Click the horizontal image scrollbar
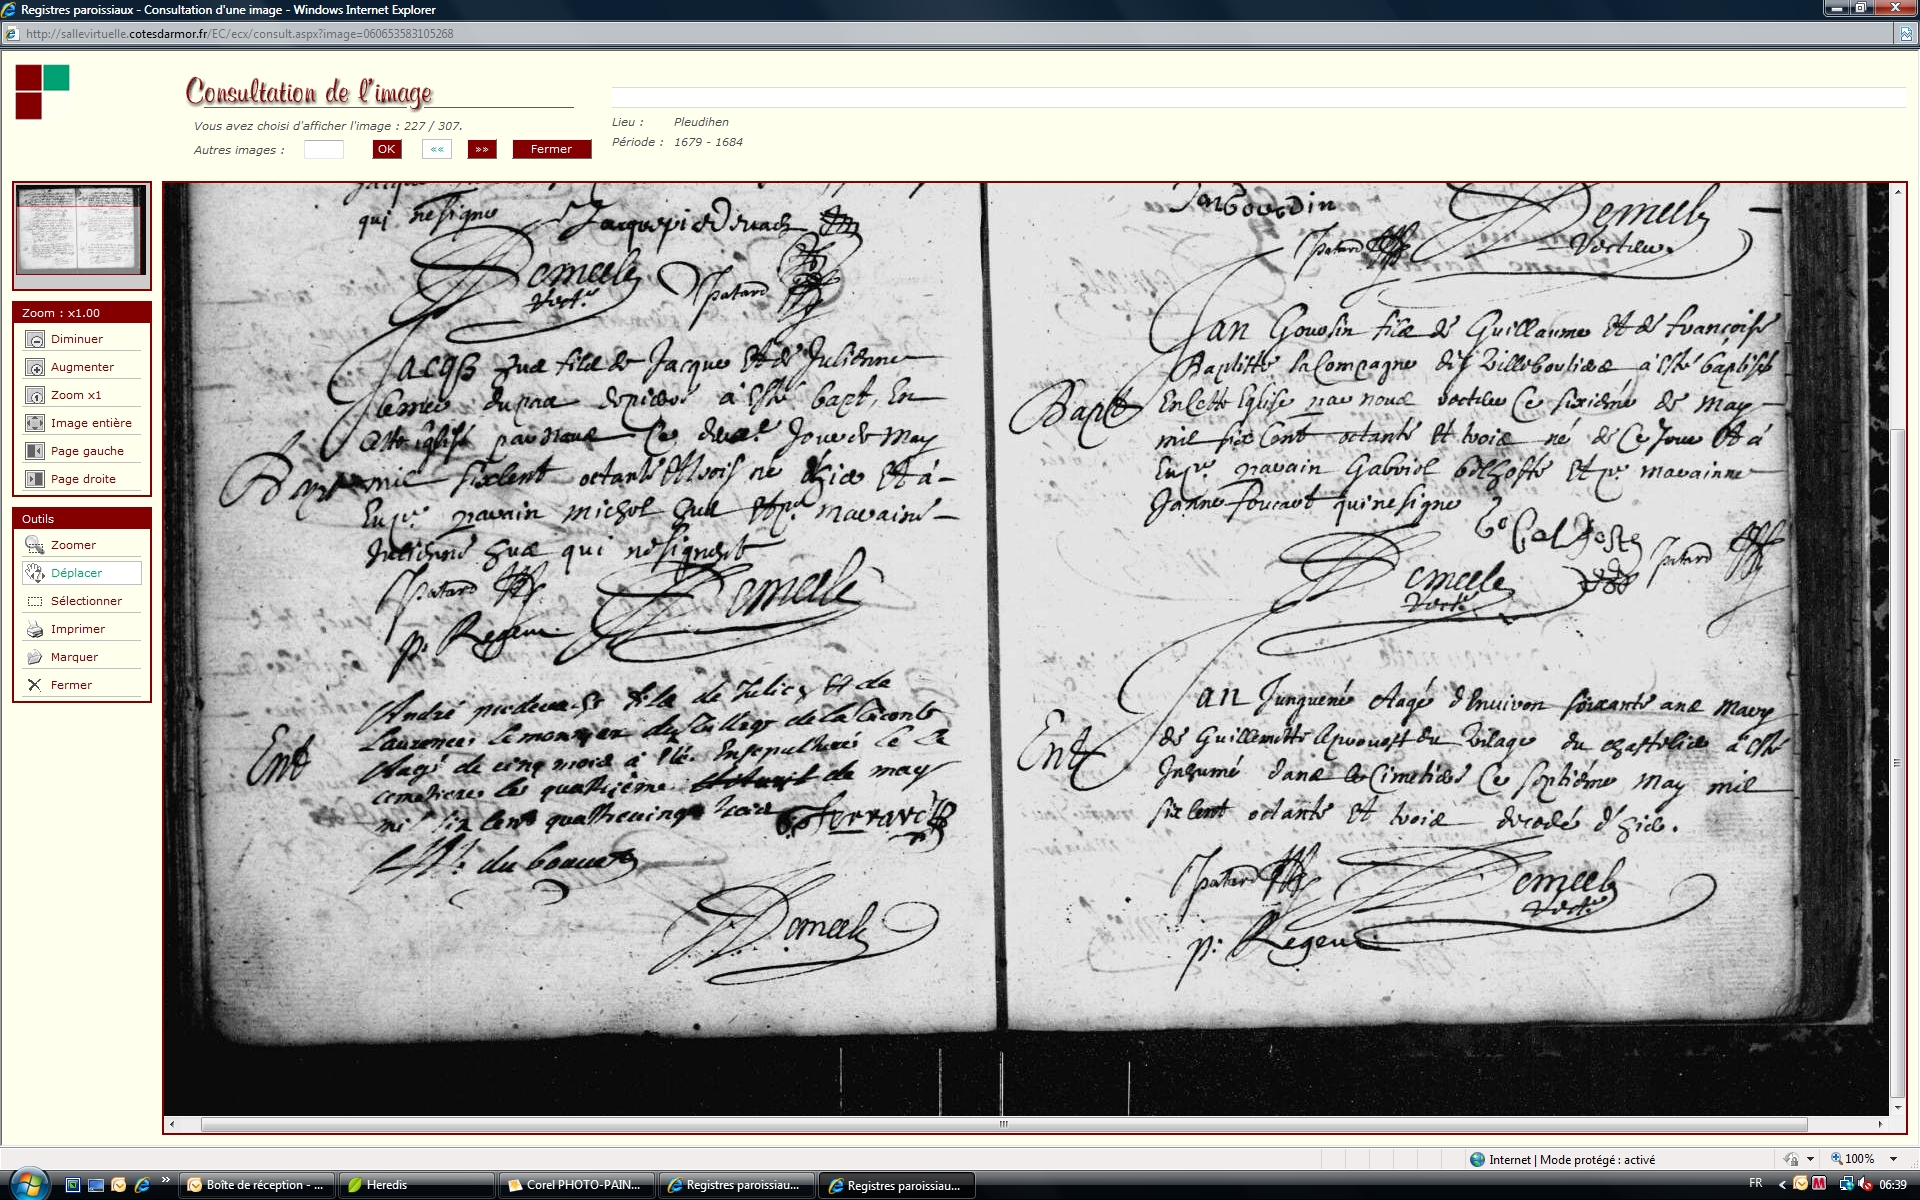 coord(1003,1124)
